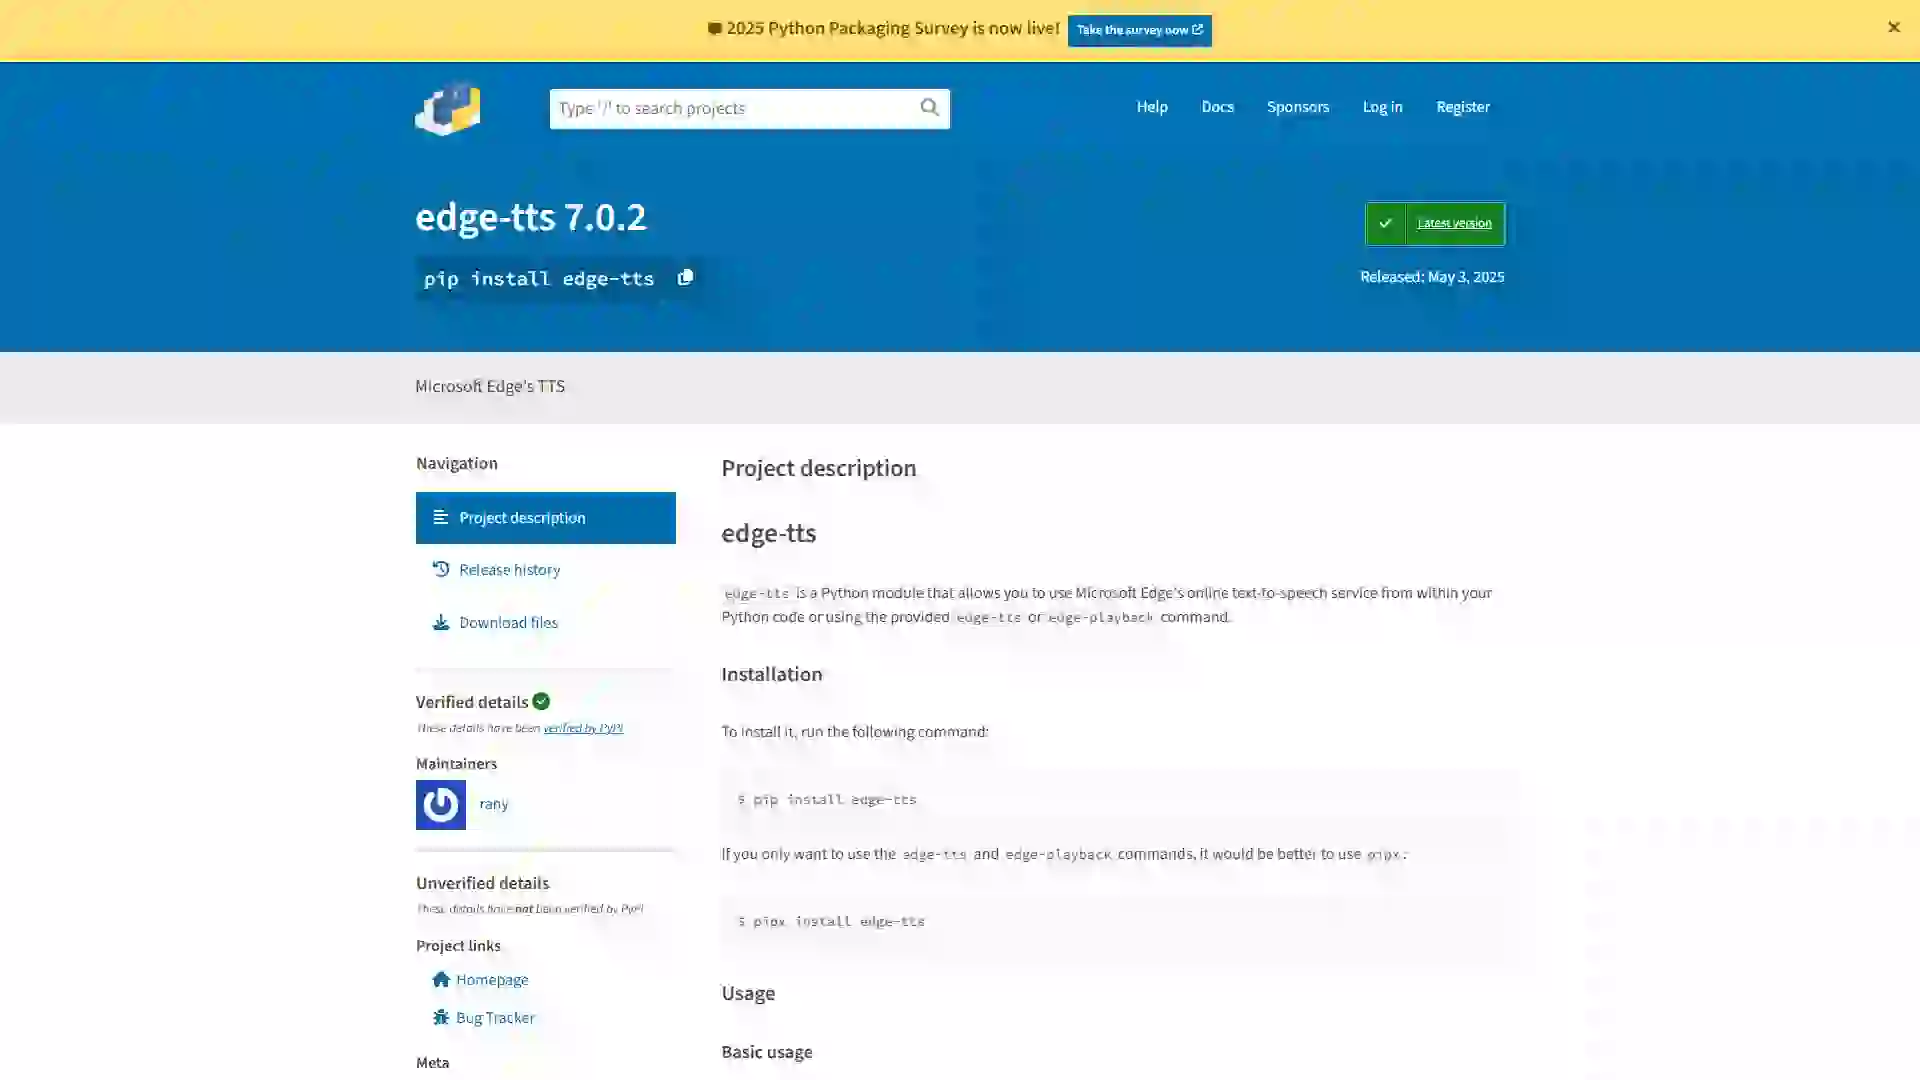Open the Sponsors page
Screen dimensions: 1920x1080
[x=1297, y=107]
